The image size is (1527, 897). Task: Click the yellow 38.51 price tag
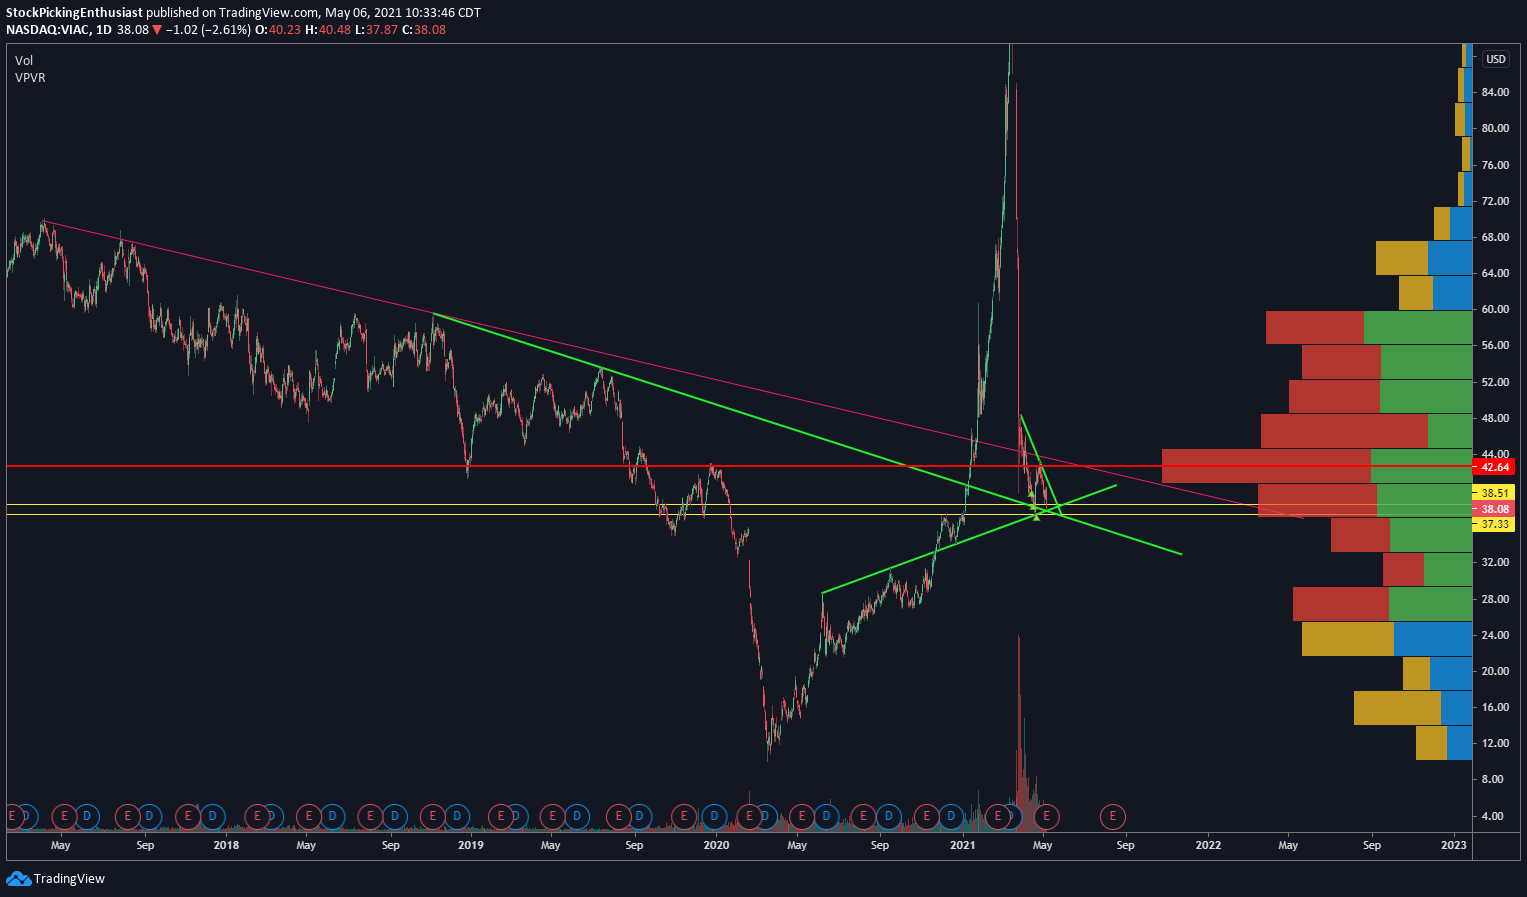pyautogui.click(x=1495, y=493)
